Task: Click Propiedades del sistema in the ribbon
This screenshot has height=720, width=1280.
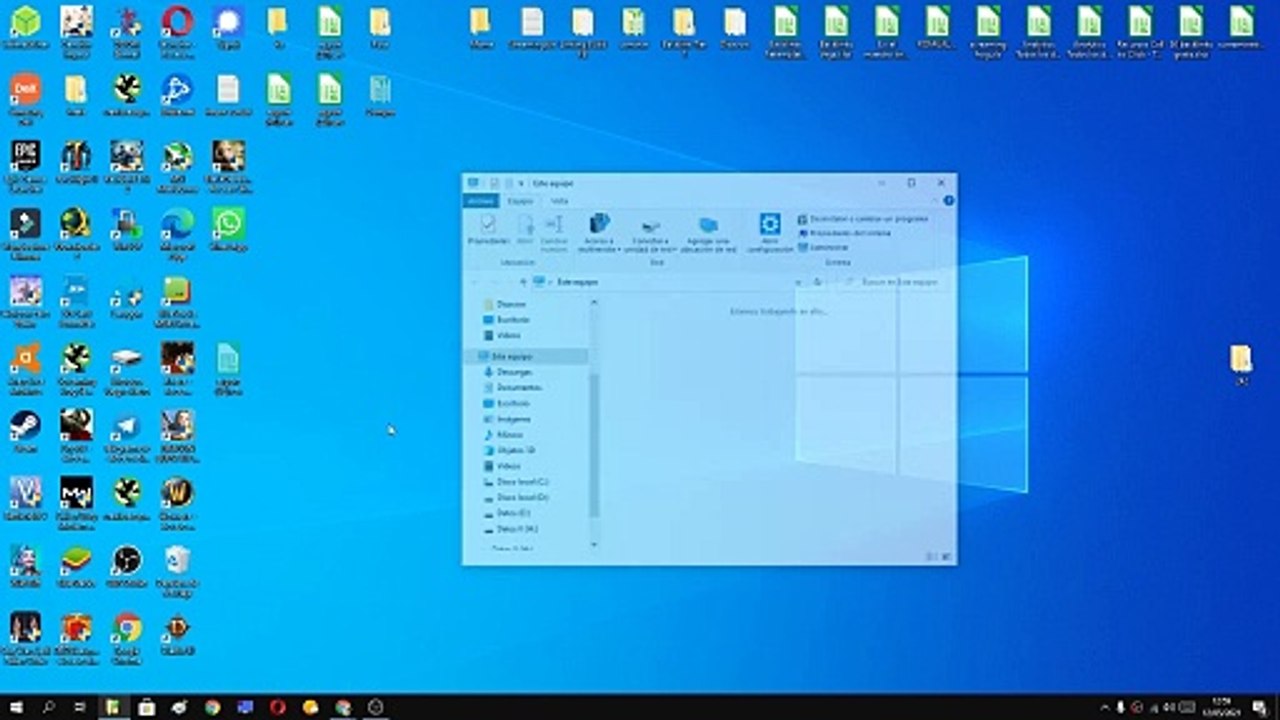Action: (x=844, y=233)
